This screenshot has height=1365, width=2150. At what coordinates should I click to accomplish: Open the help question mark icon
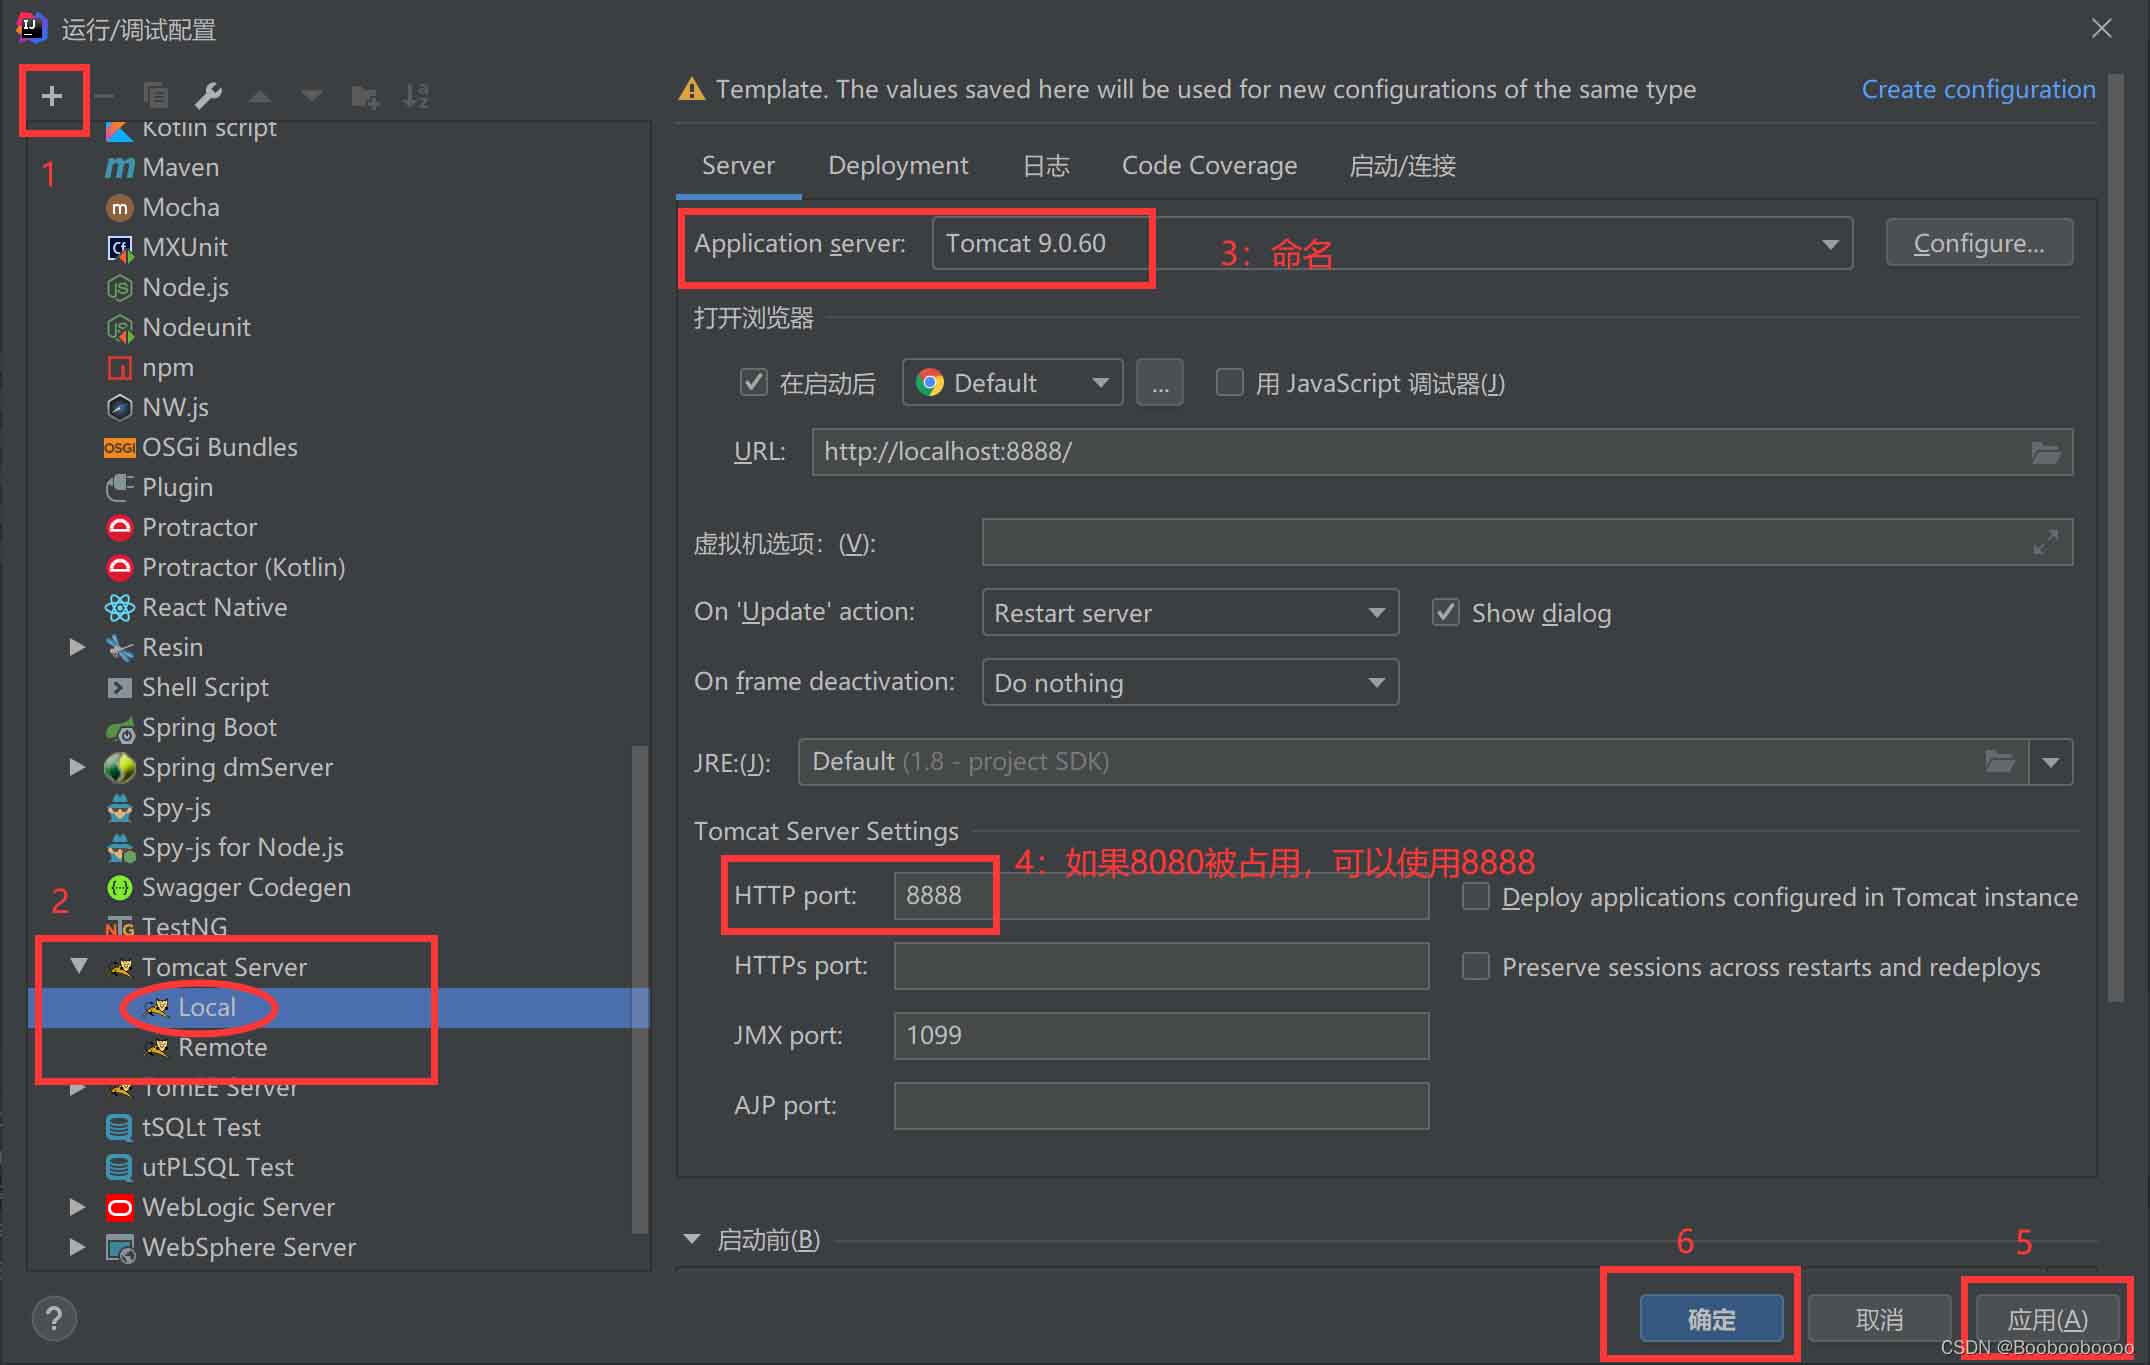point(54,1318)
